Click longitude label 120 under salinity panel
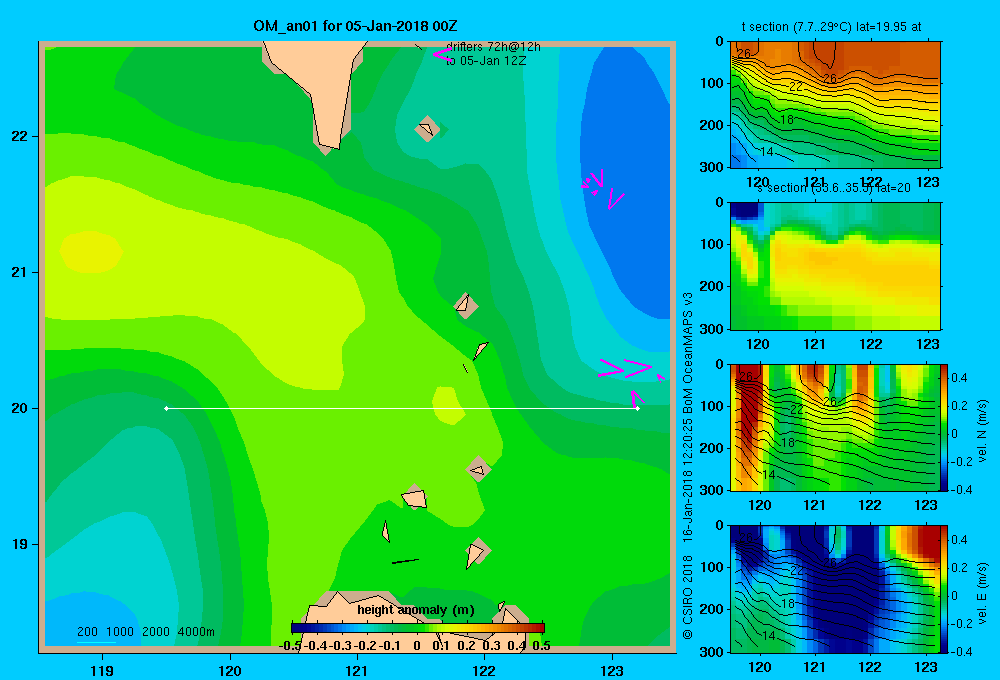This screenshot has height=680, width=1000. pos(758,344)
